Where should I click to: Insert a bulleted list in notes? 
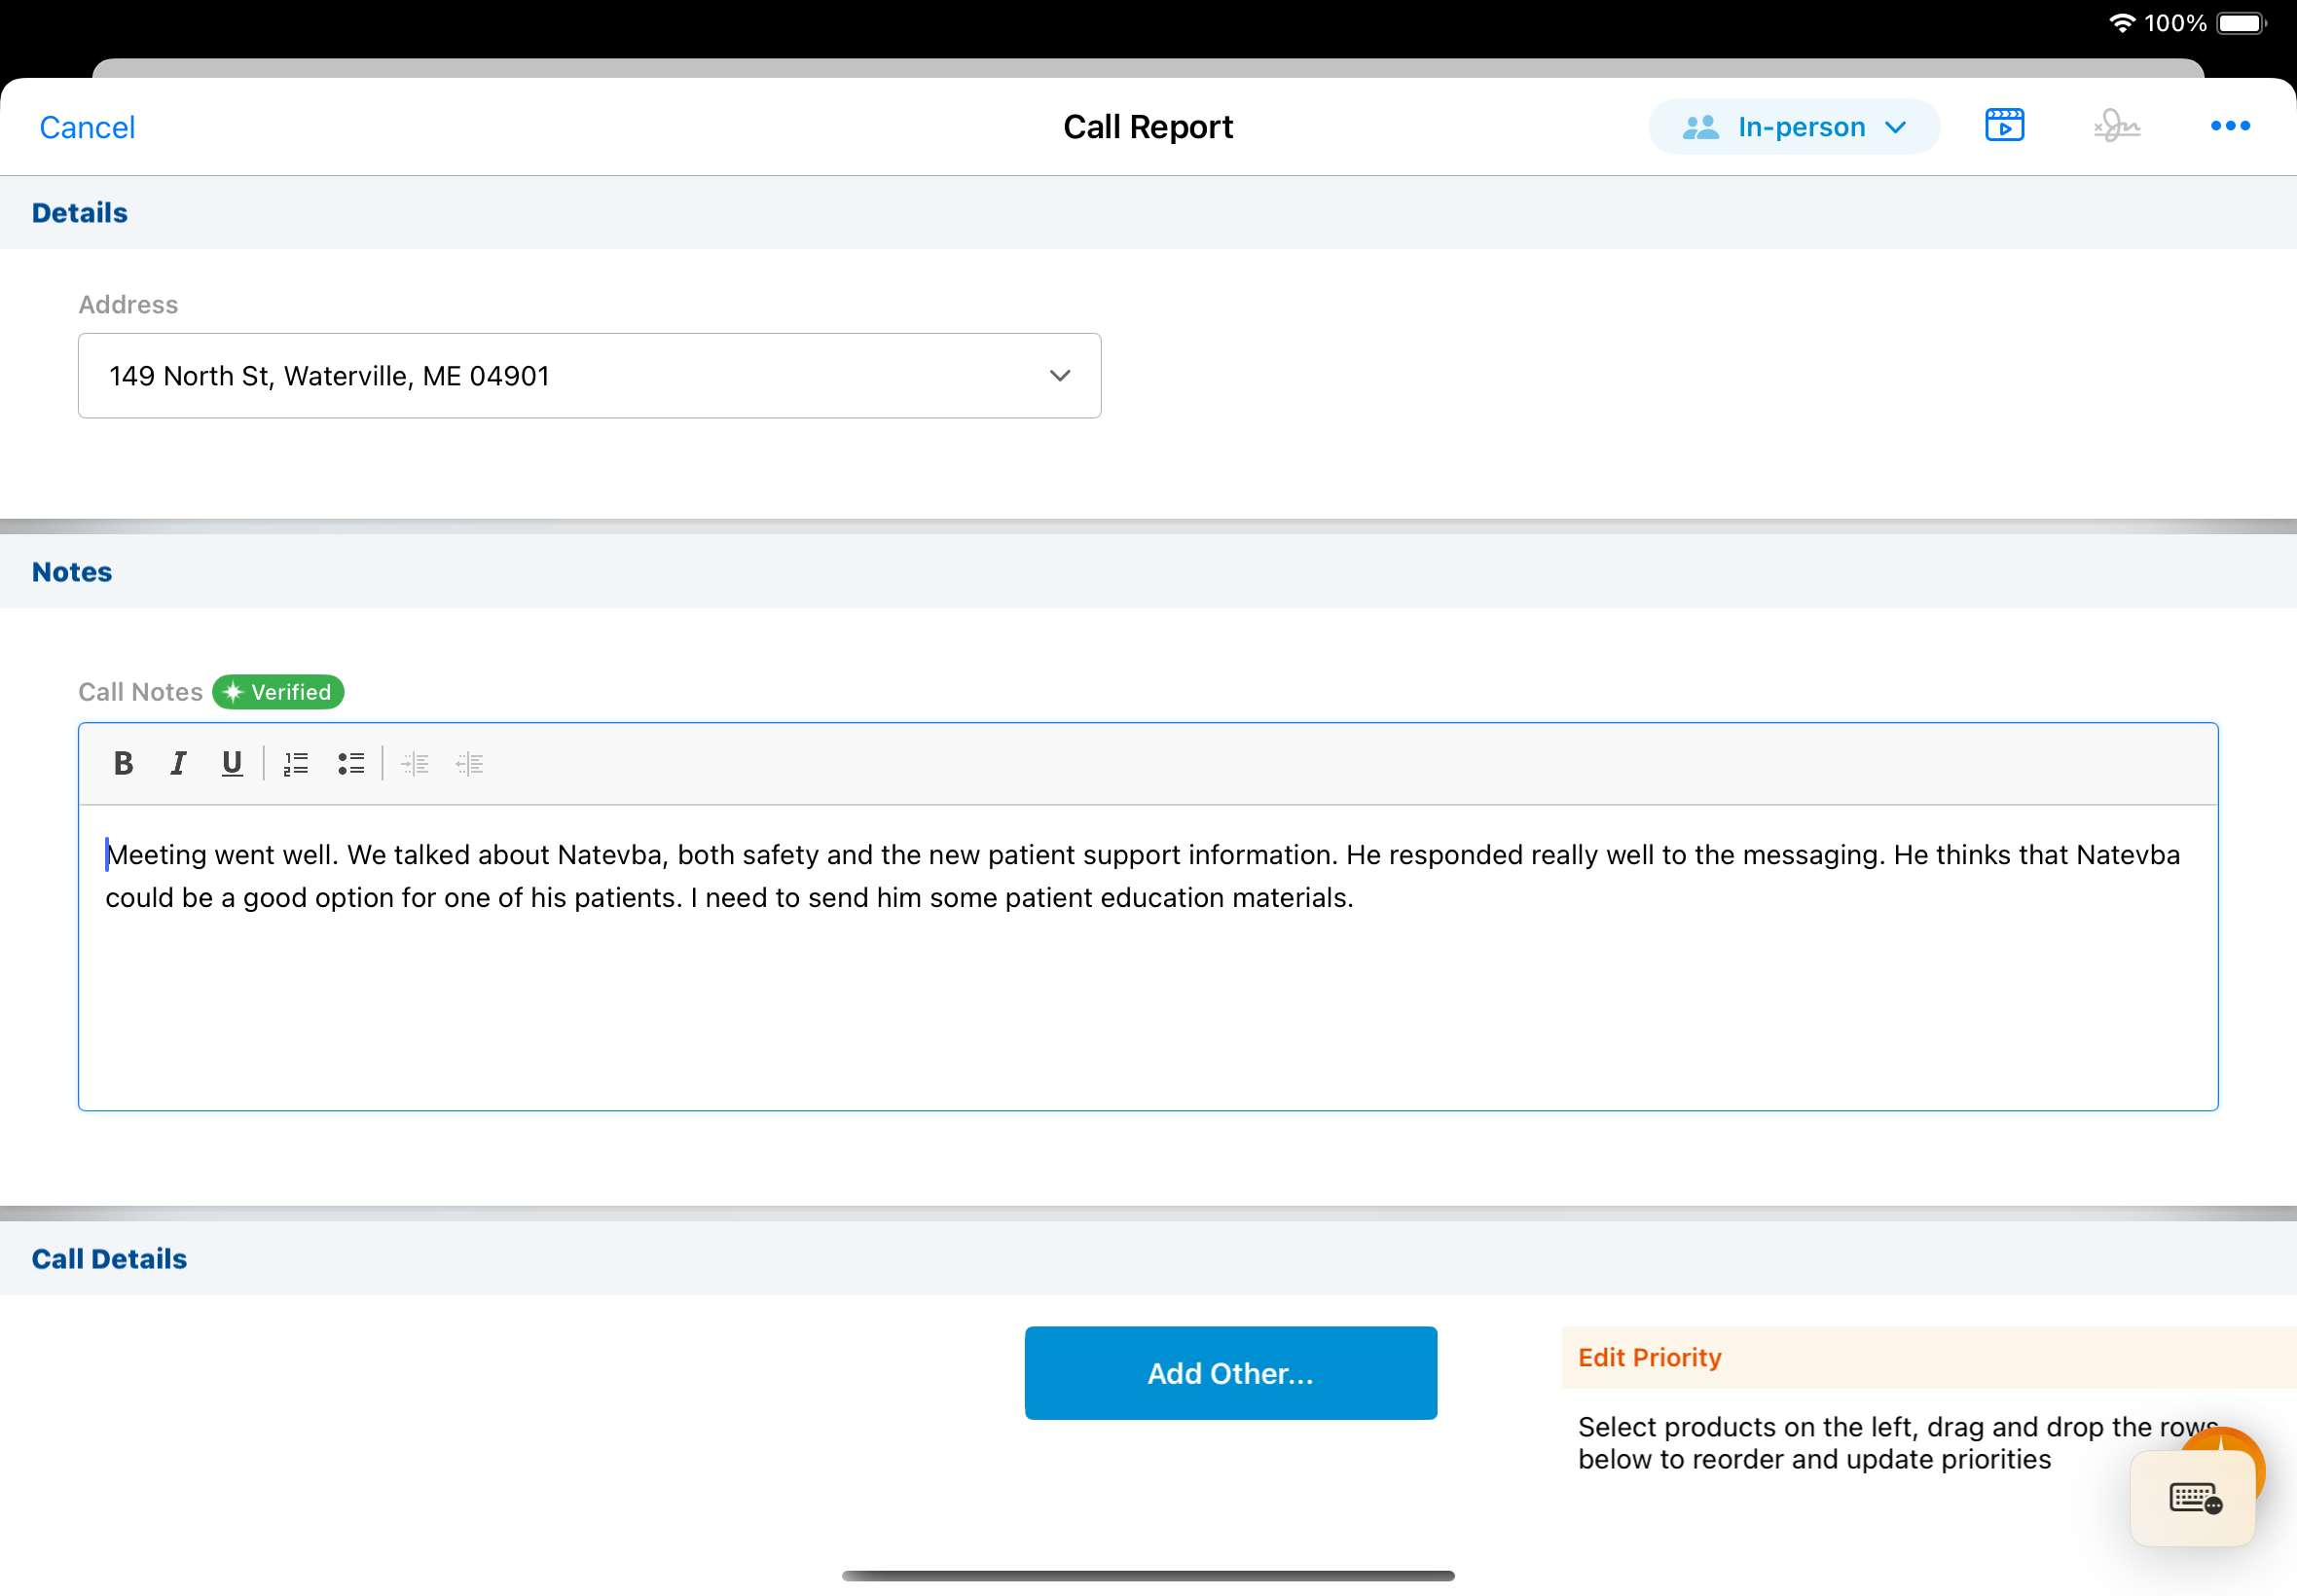(351, 764)
